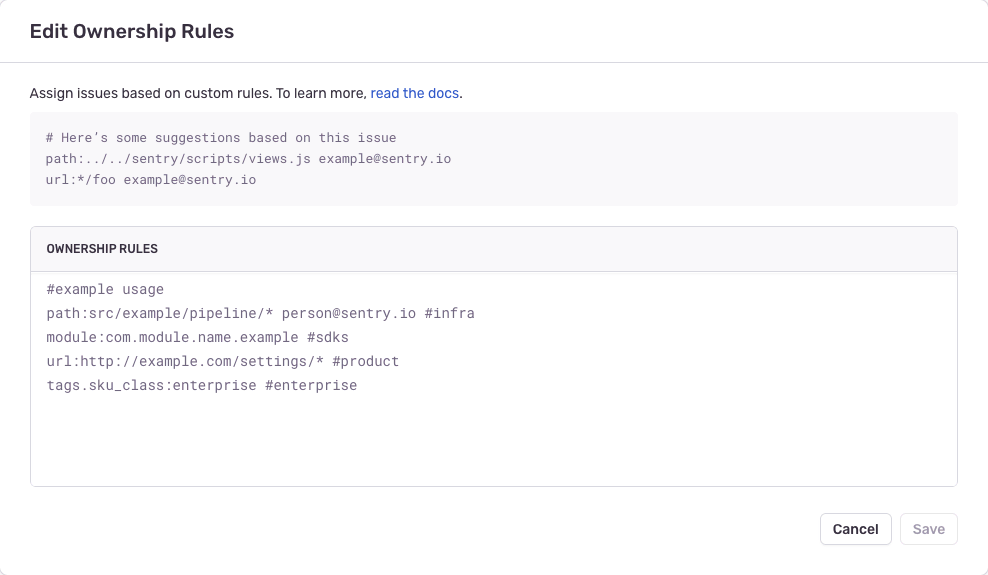This screenshot has width=988, height=575.
Task: Click the suggested "url:*/foo" text
Action: click(80, 180)
